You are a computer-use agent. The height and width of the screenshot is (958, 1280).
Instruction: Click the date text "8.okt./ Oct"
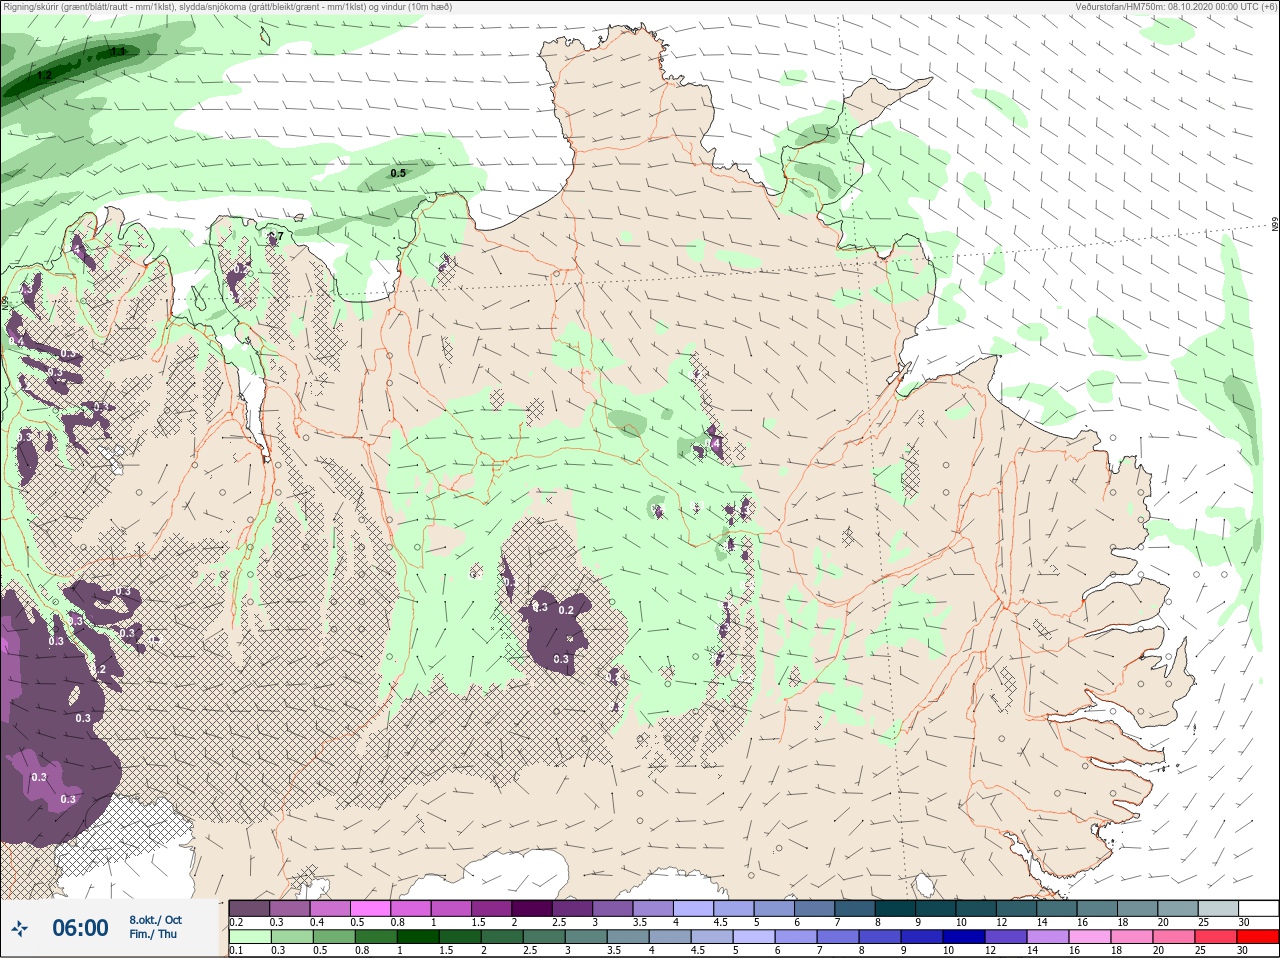click(x=155, y=920)
